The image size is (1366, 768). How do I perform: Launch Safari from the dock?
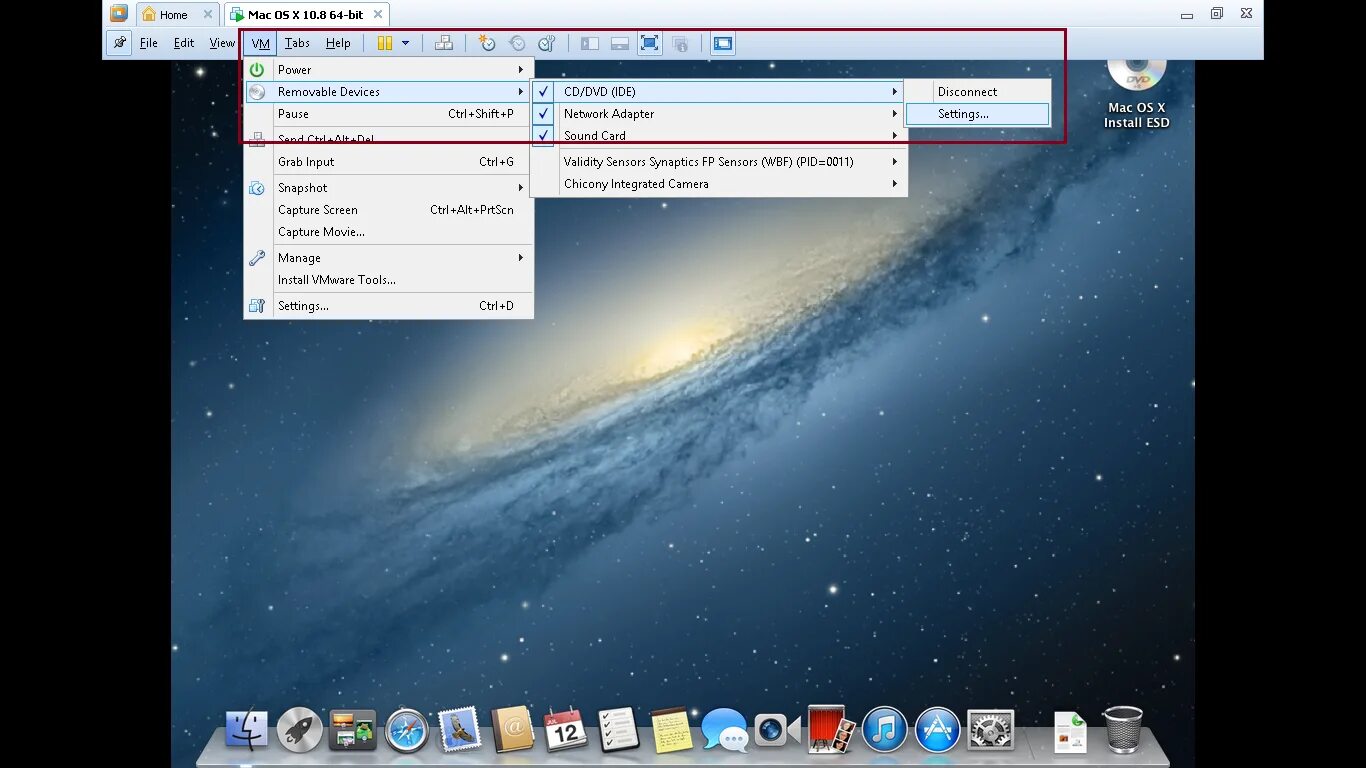click(x=407, y=731)
